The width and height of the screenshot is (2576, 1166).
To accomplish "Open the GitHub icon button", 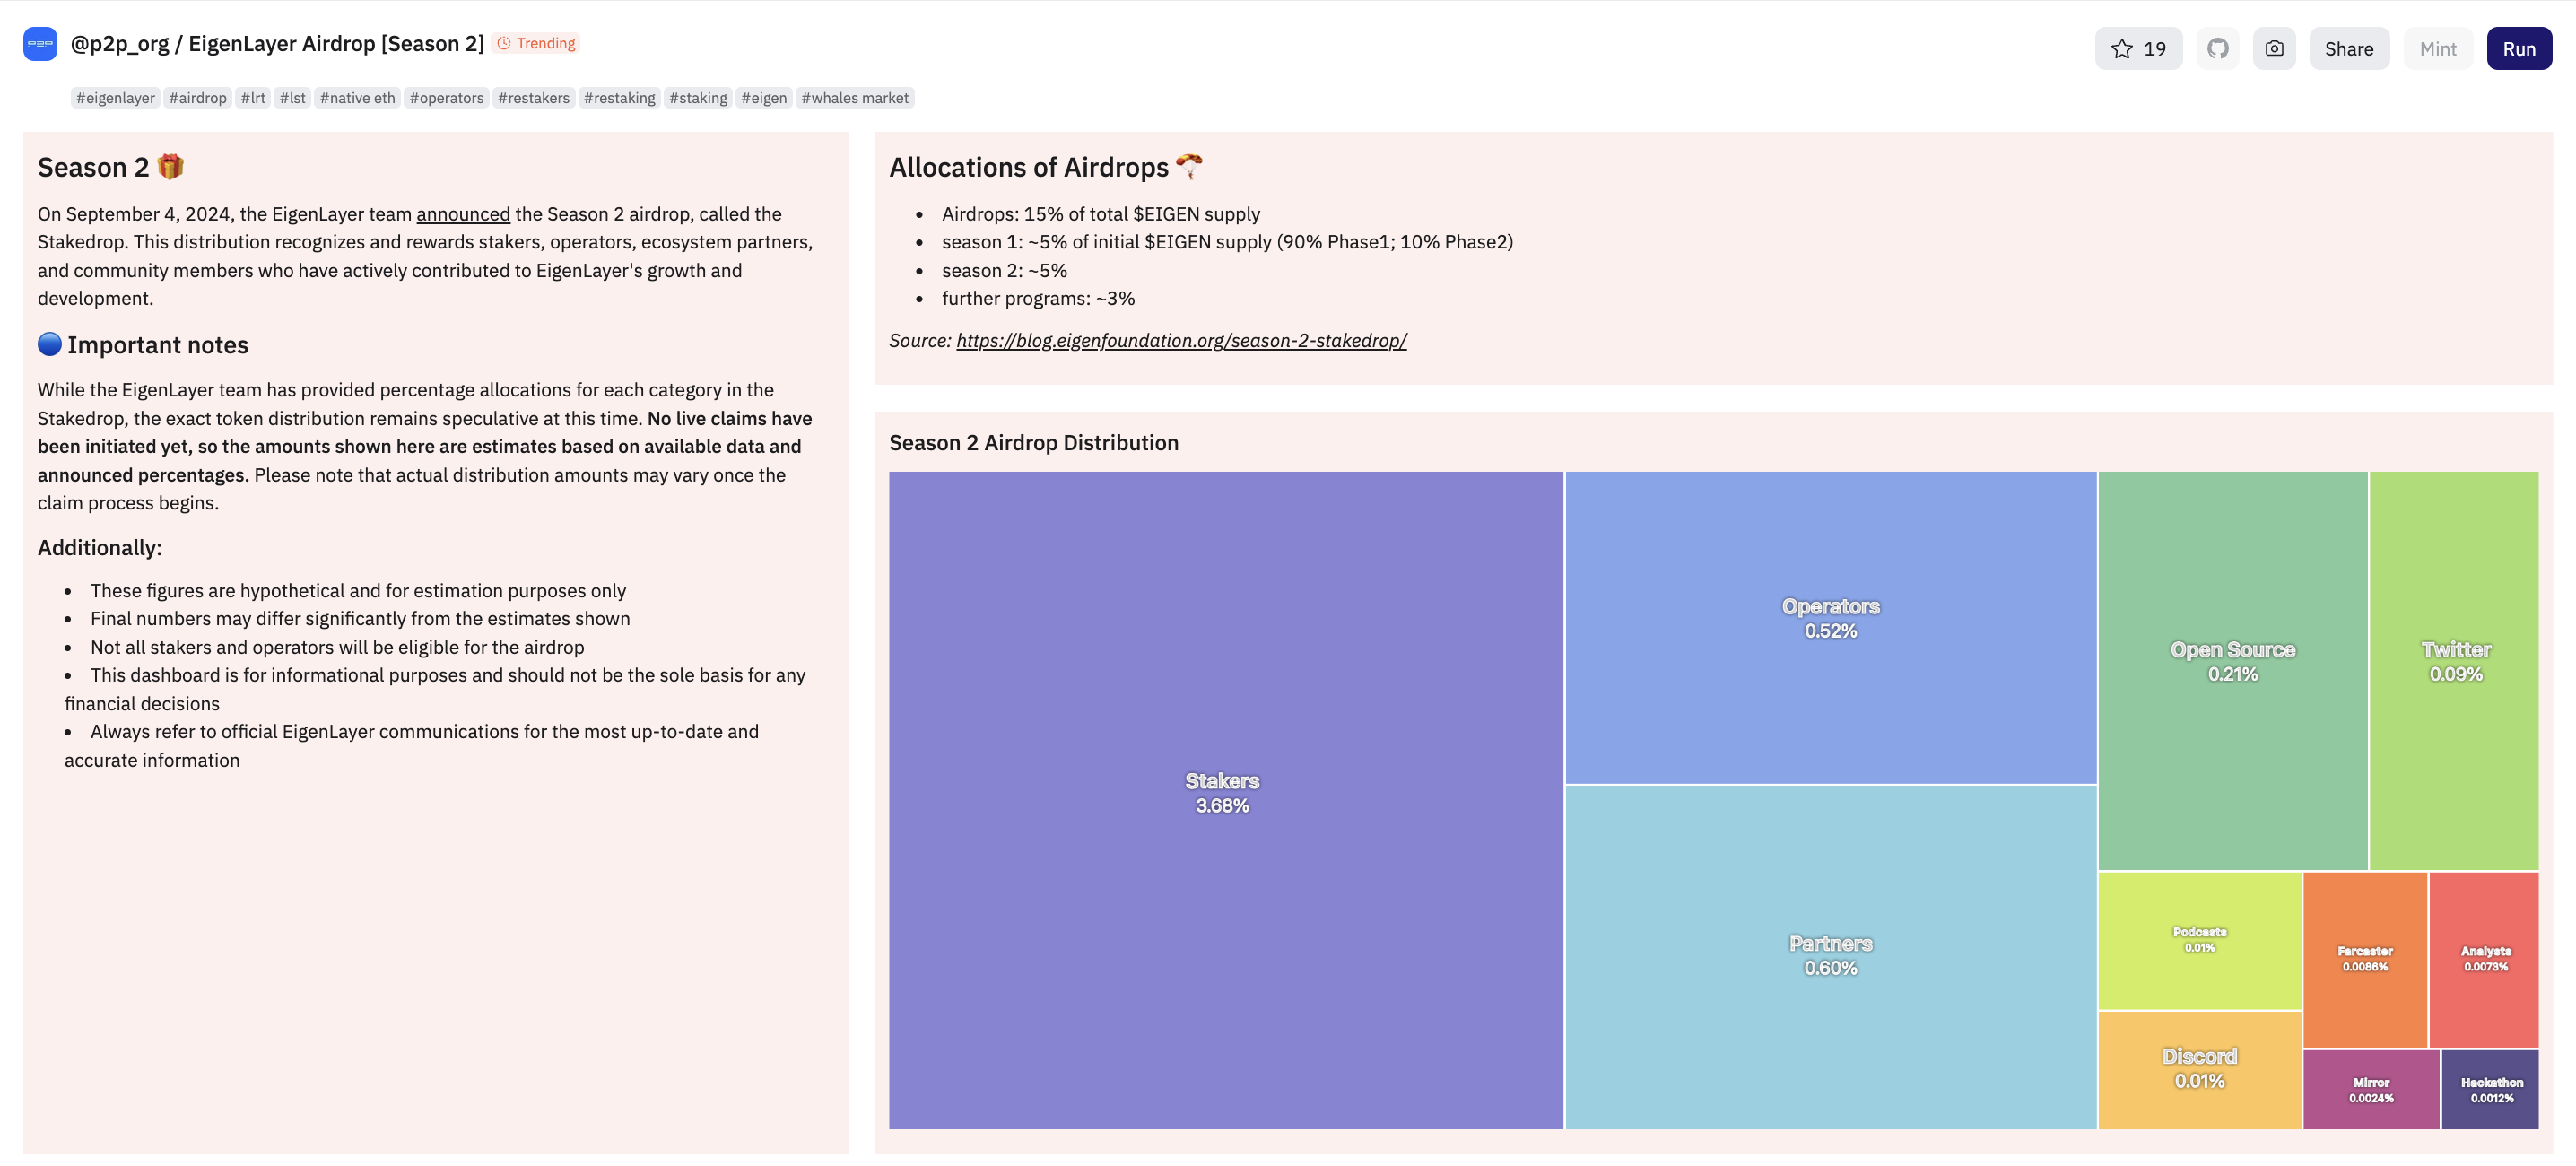I will (2217, 49).
